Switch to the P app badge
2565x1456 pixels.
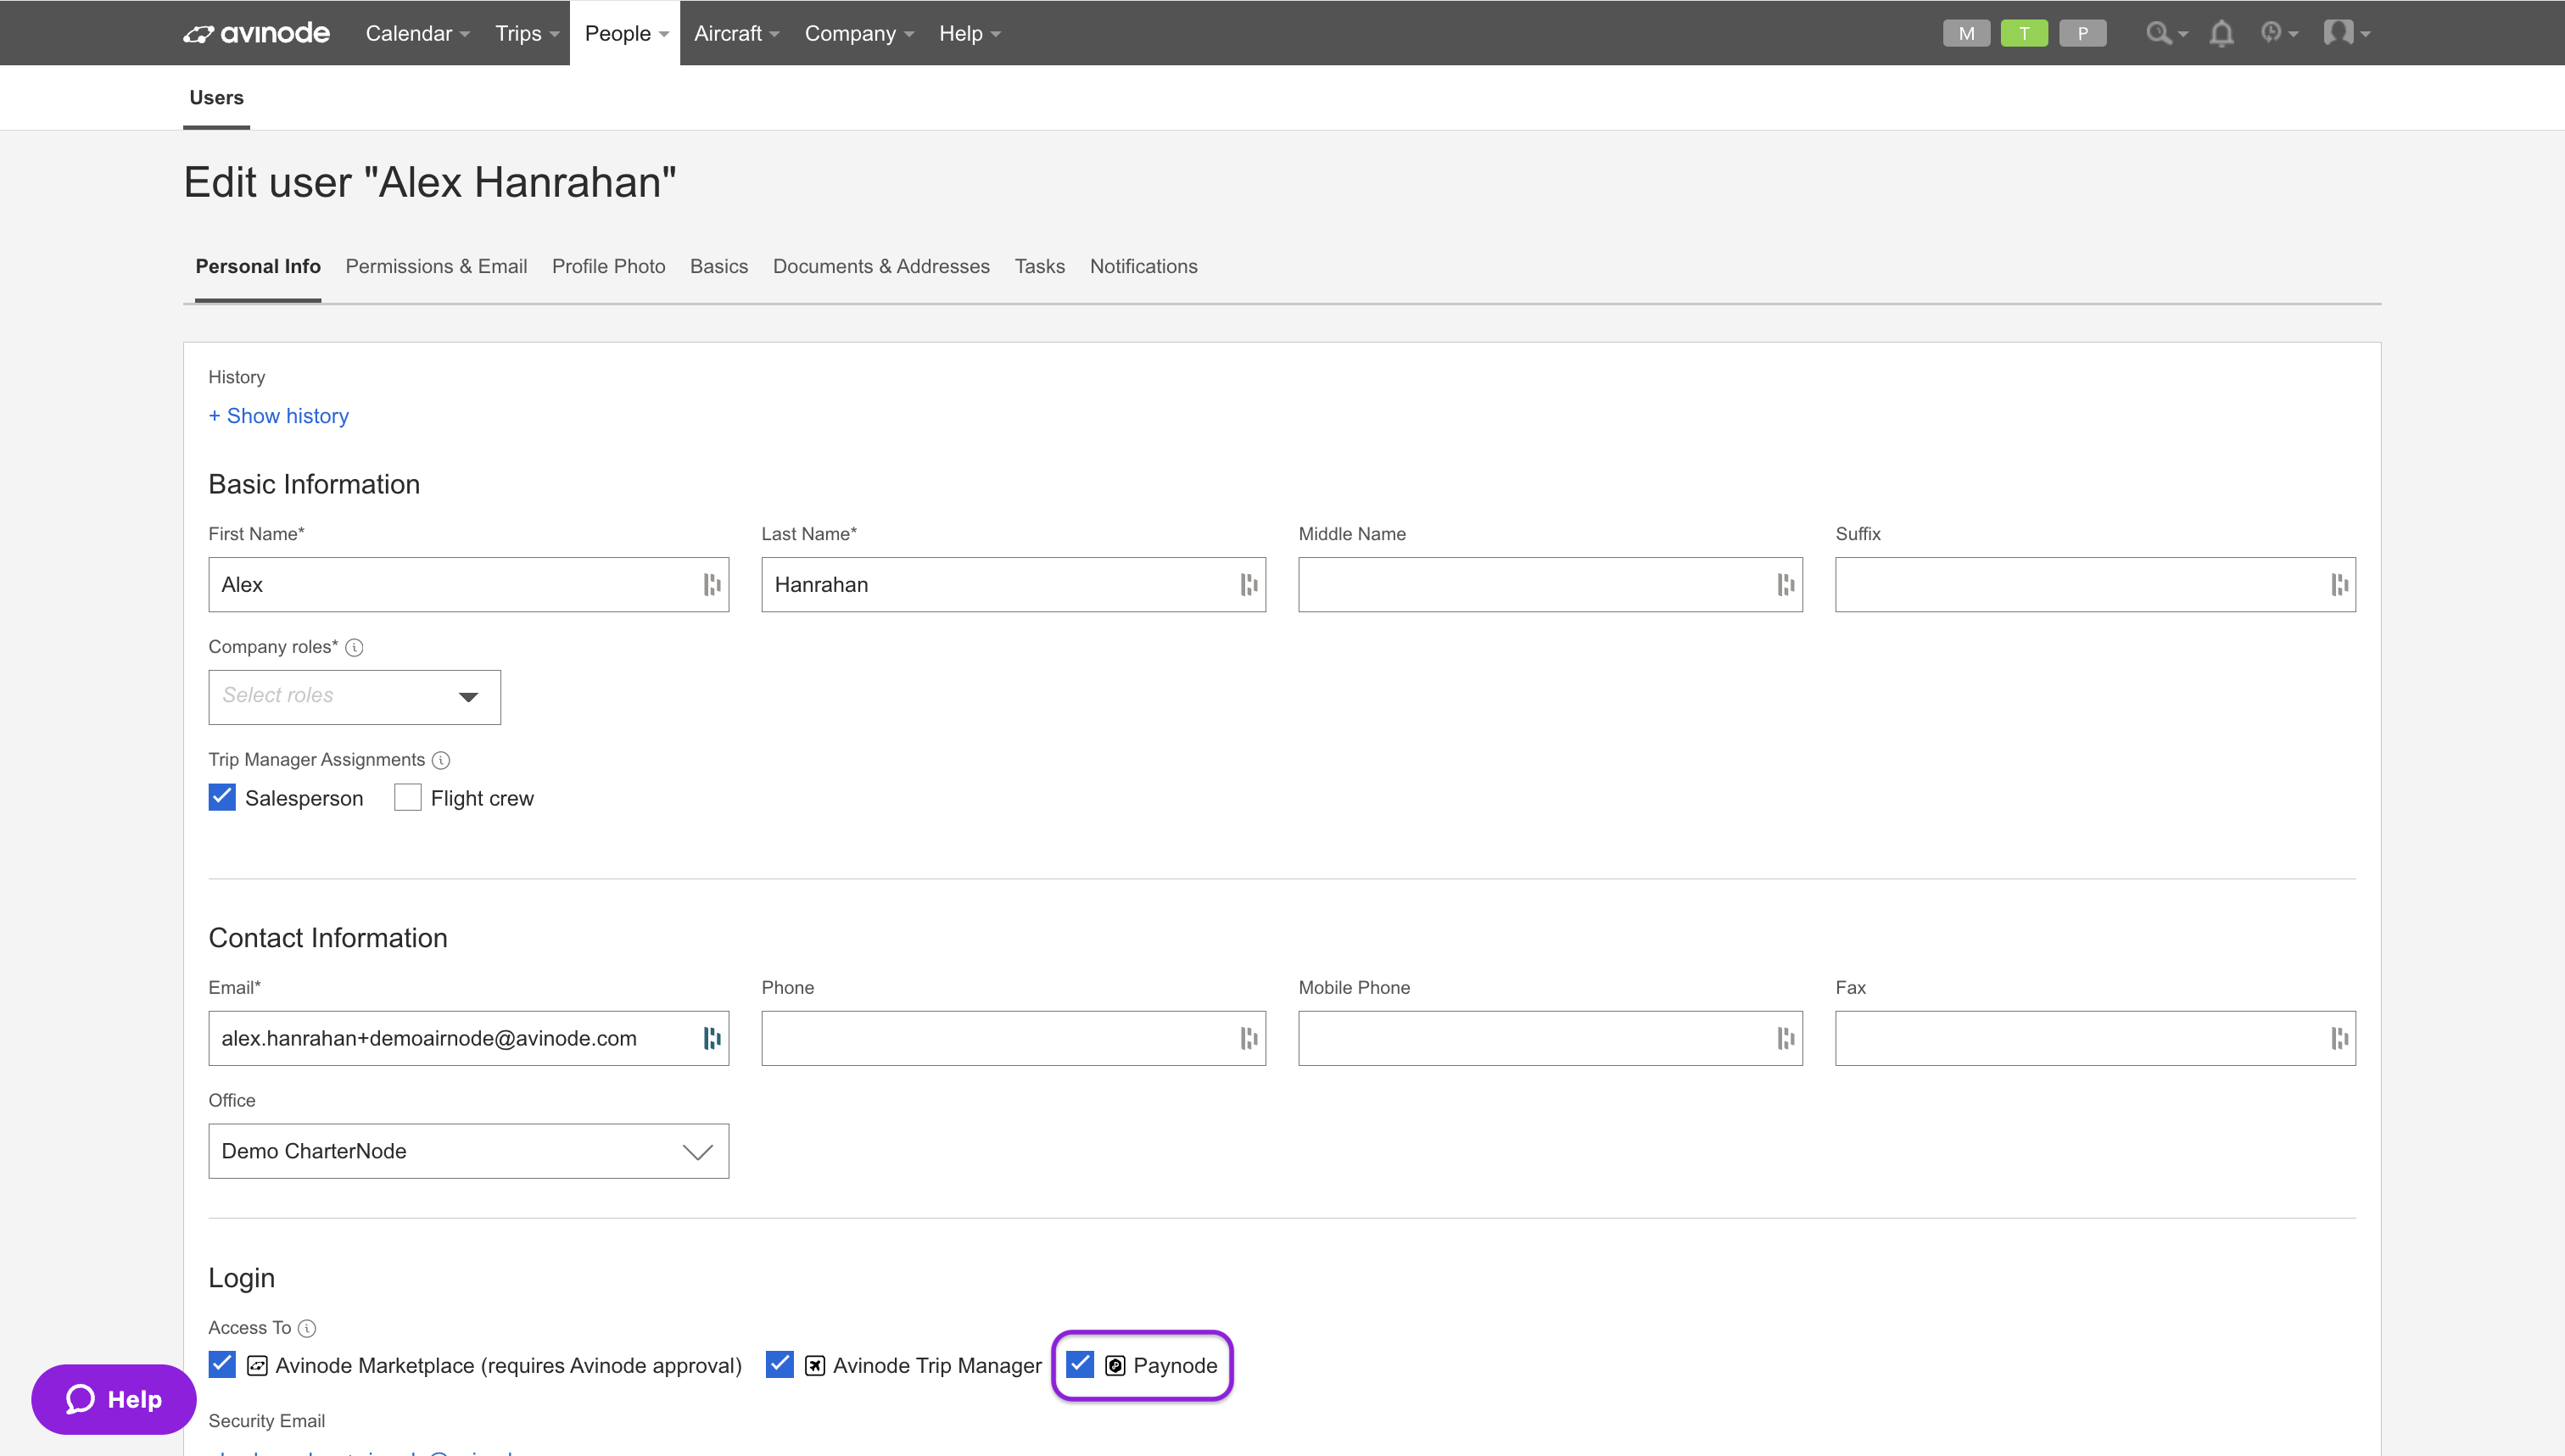click(x=2083, y=33)
